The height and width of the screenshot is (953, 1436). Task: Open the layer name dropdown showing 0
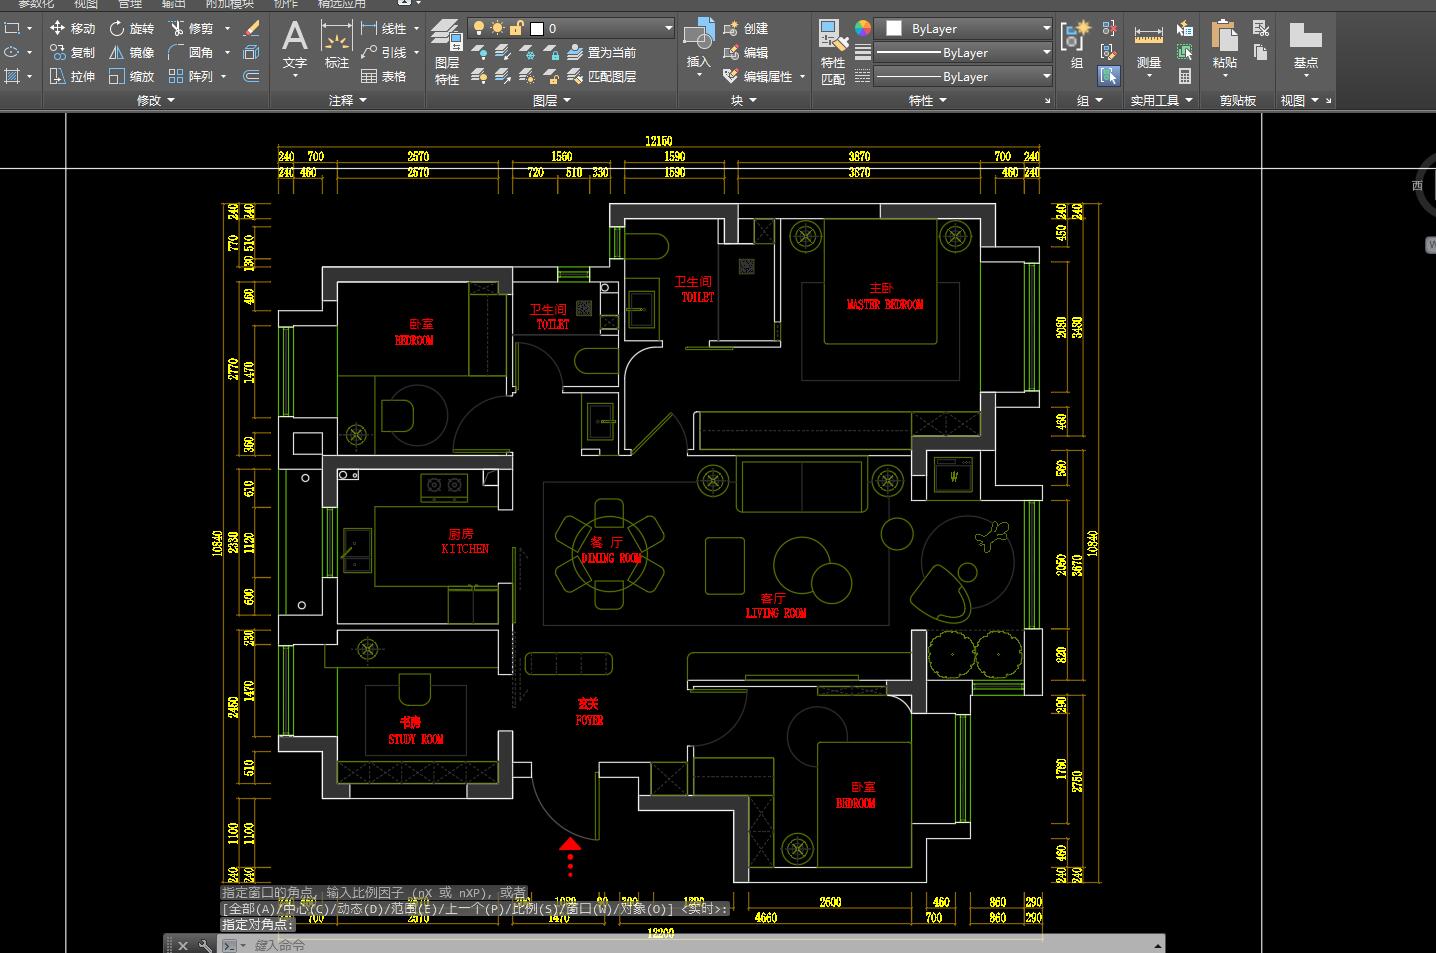[572, 28]
